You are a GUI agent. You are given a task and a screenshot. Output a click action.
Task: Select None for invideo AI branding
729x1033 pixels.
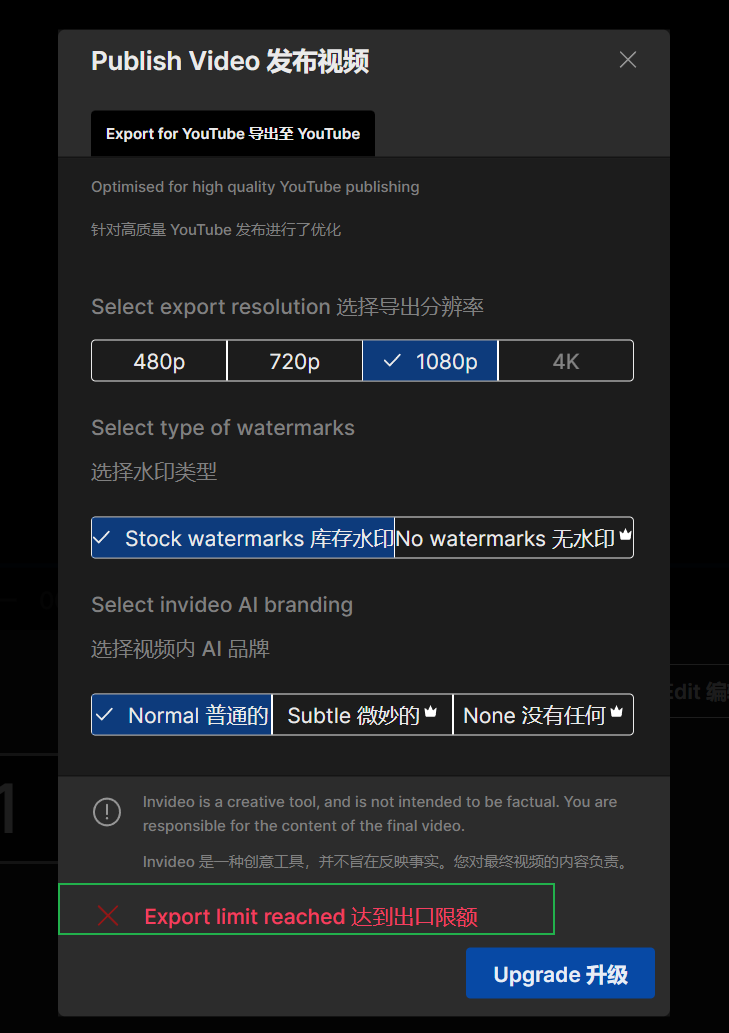click(x=543, y=715)
